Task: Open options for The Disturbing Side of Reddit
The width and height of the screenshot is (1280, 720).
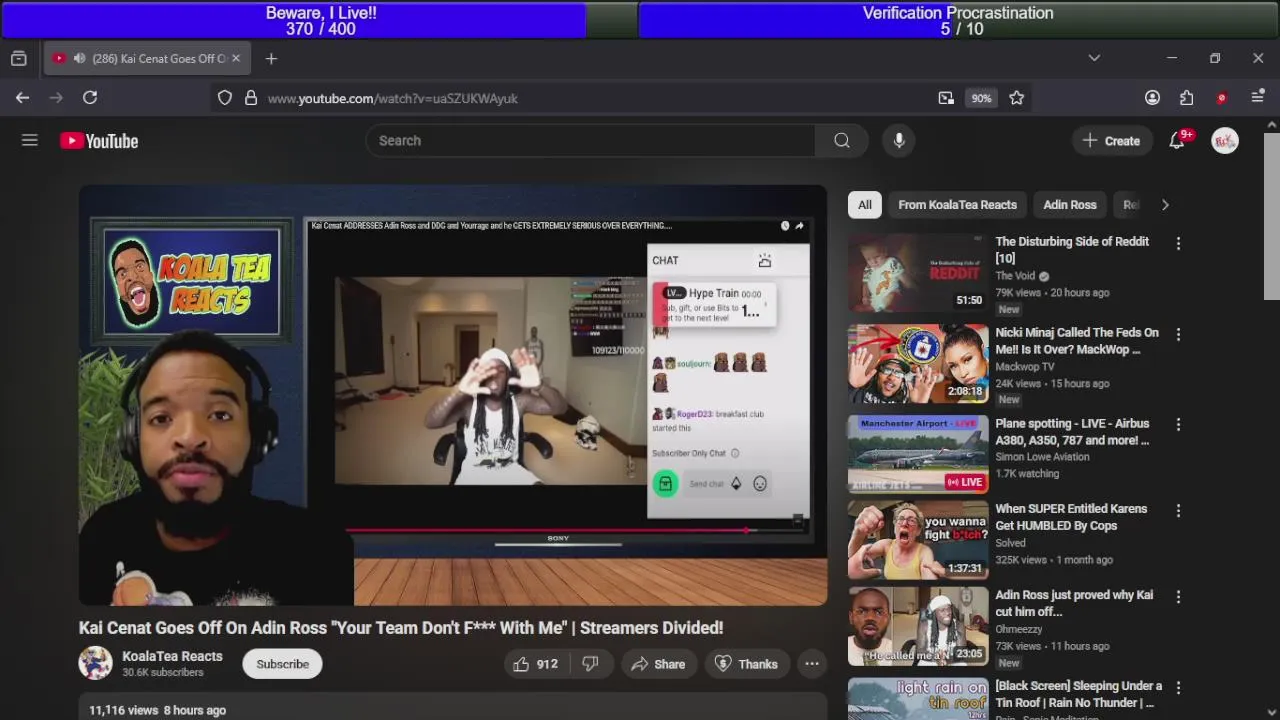Action: tap(1178, 243)
